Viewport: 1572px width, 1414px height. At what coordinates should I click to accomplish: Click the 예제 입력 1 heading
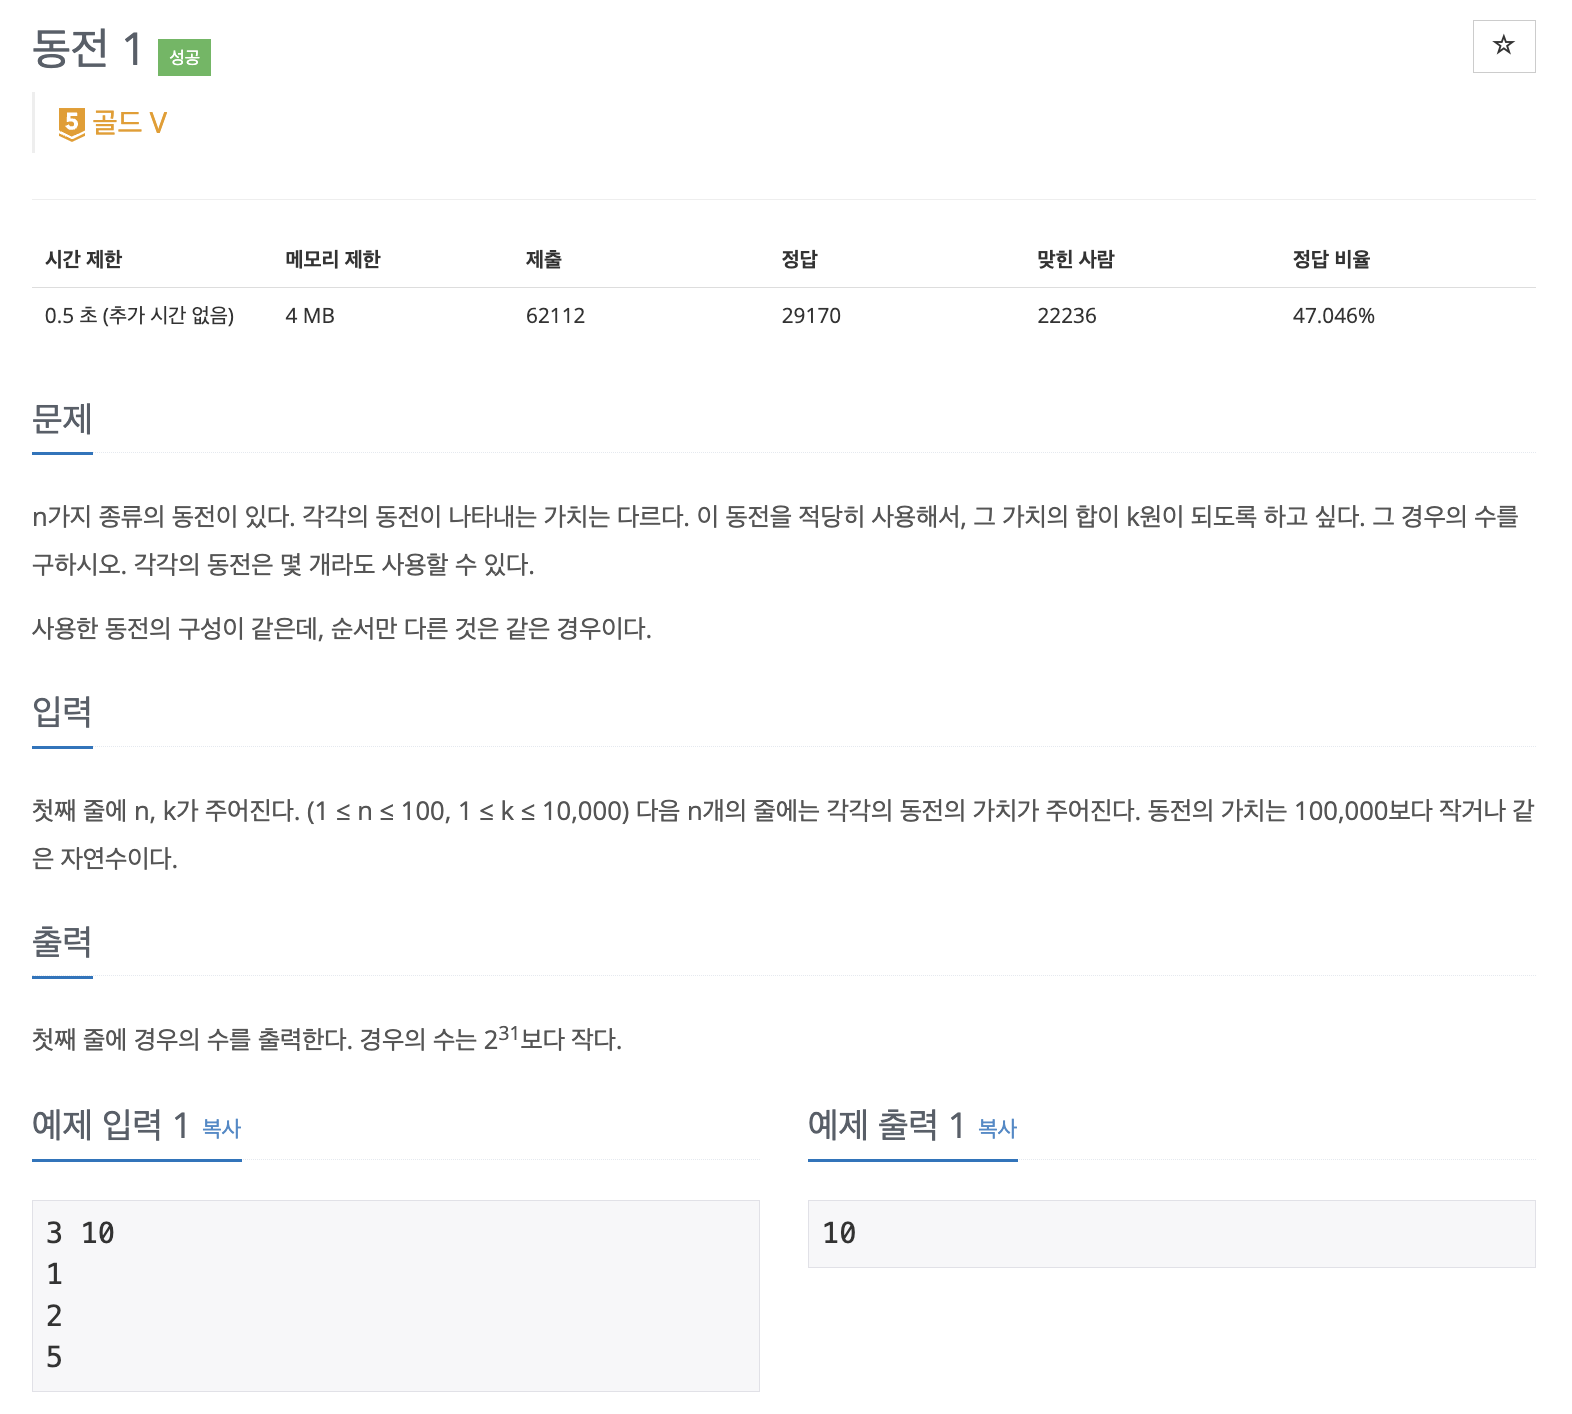[x=110, y=1124]
